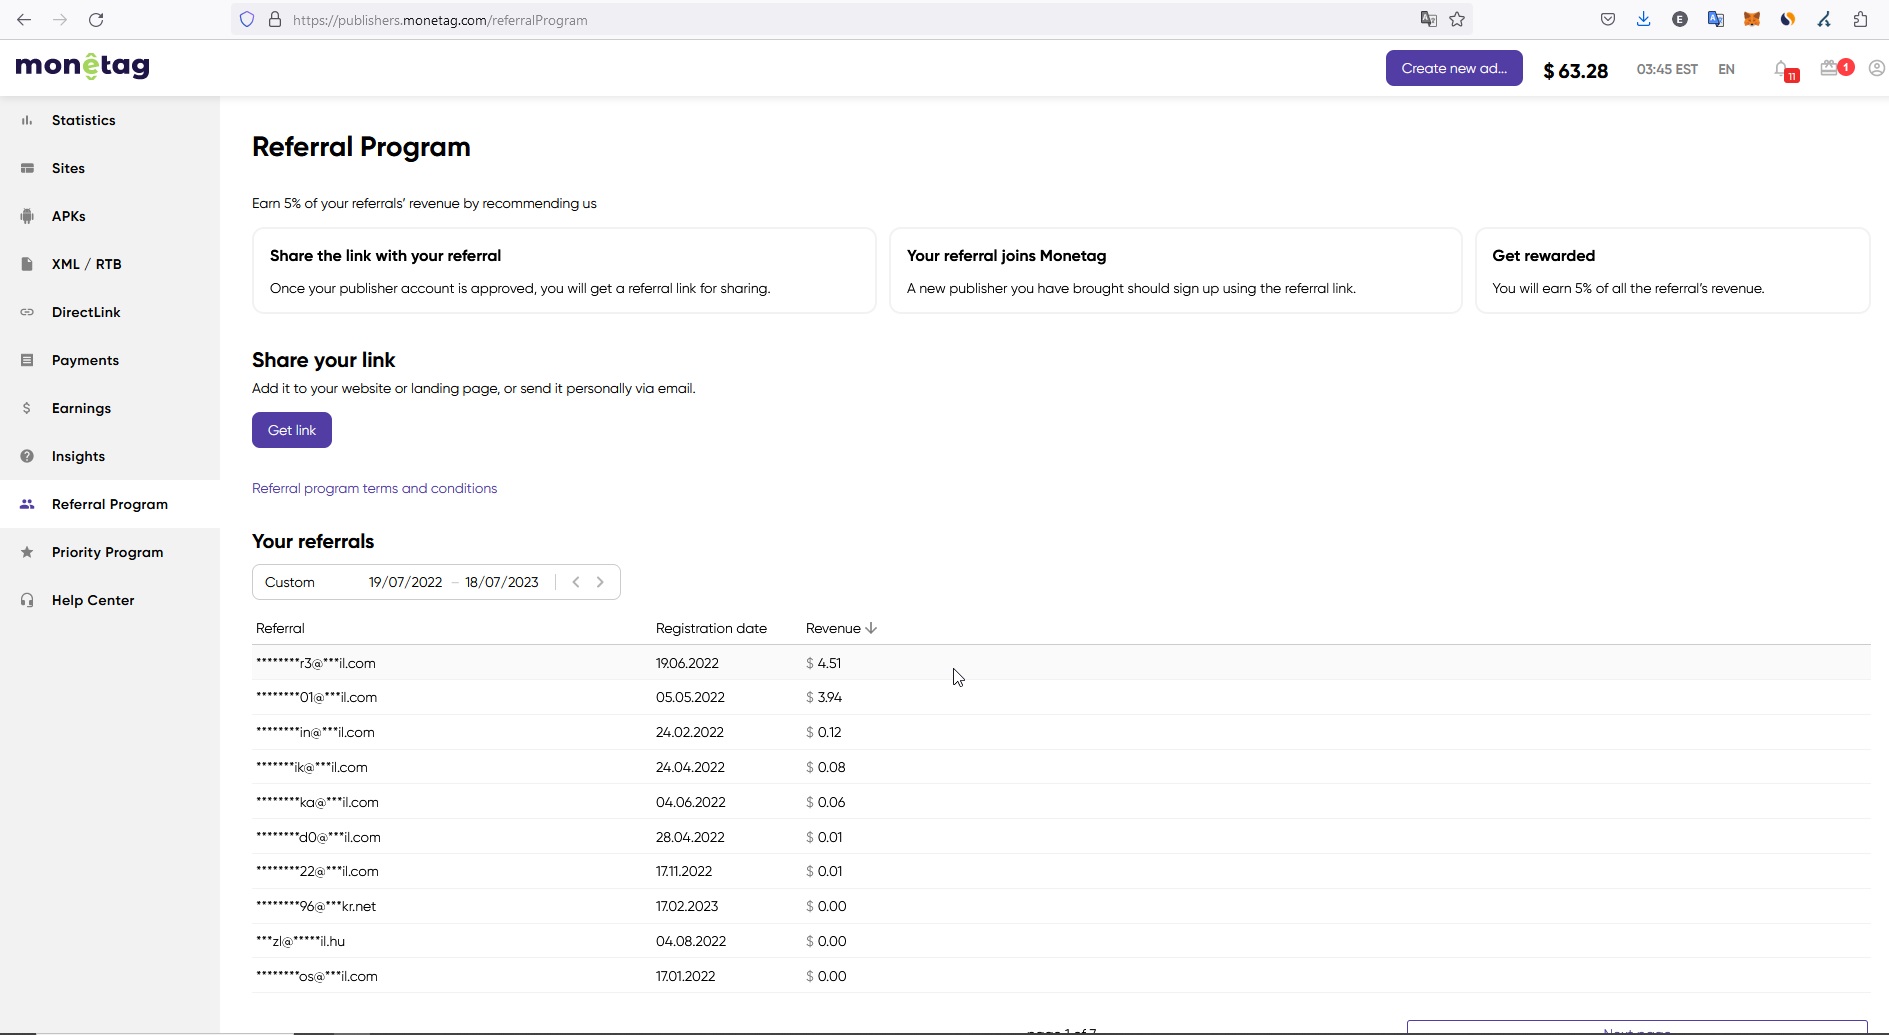Image resolution: width=1889 pixels, height=1035 pixels.
Task: Advance to the next date range arrow
Action: 600,582
